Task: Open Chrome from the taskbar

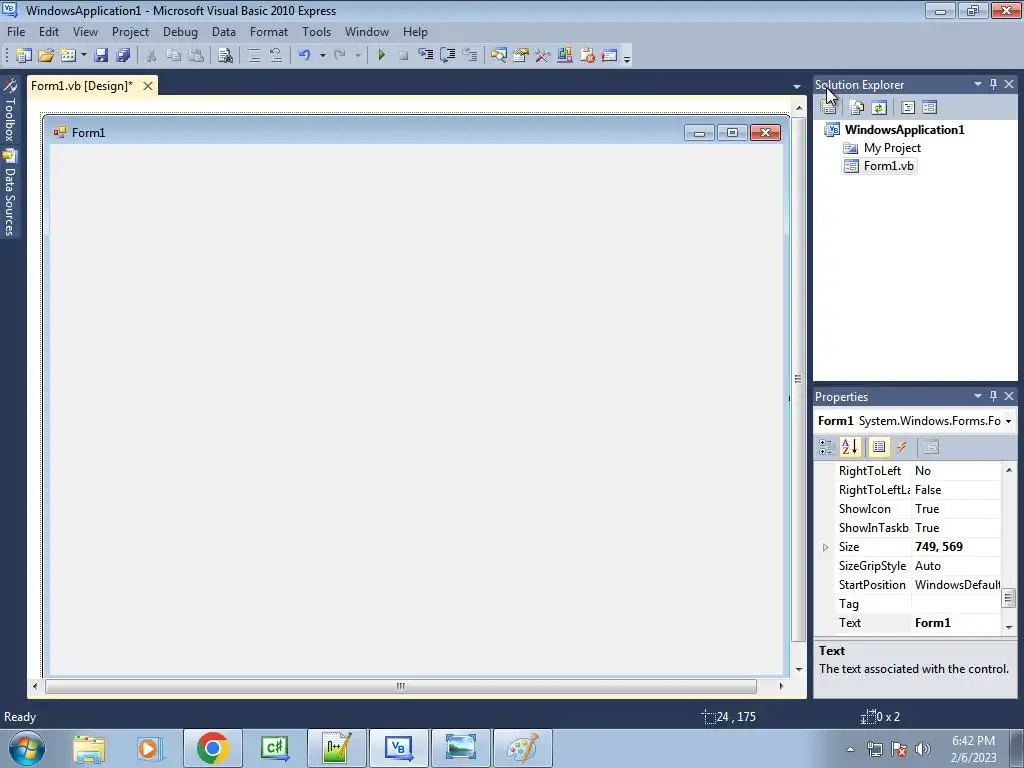Action: [x=212, y=748]
